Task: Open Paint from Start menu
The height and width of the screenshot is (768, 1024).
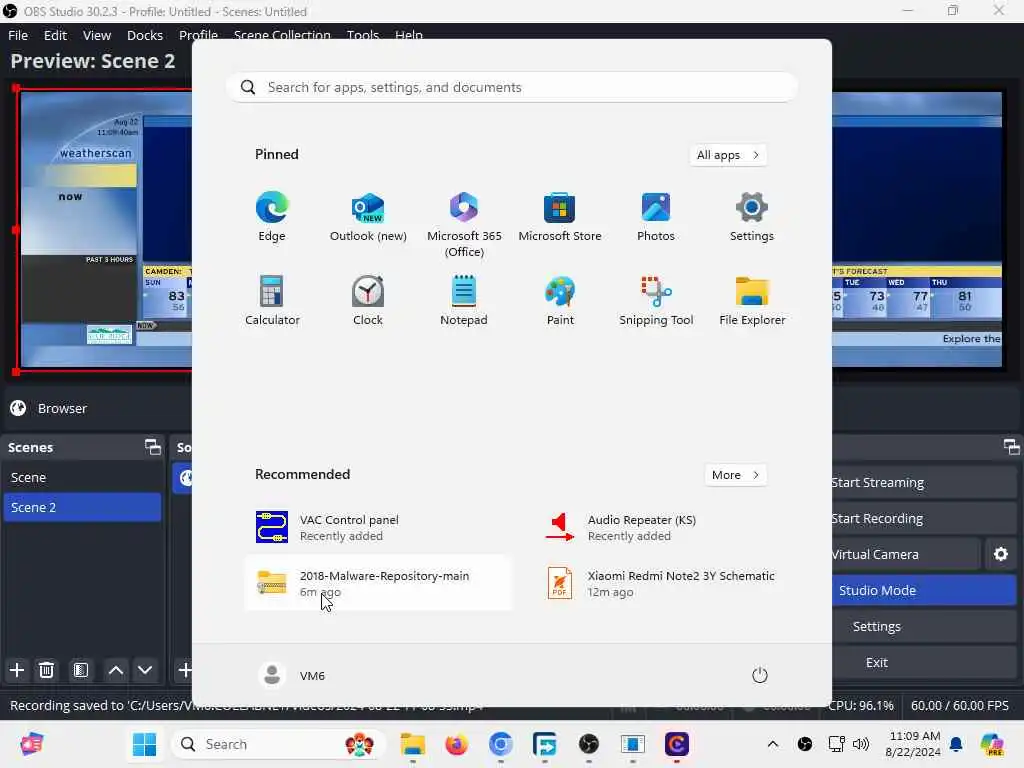Action: coord(560,300)
